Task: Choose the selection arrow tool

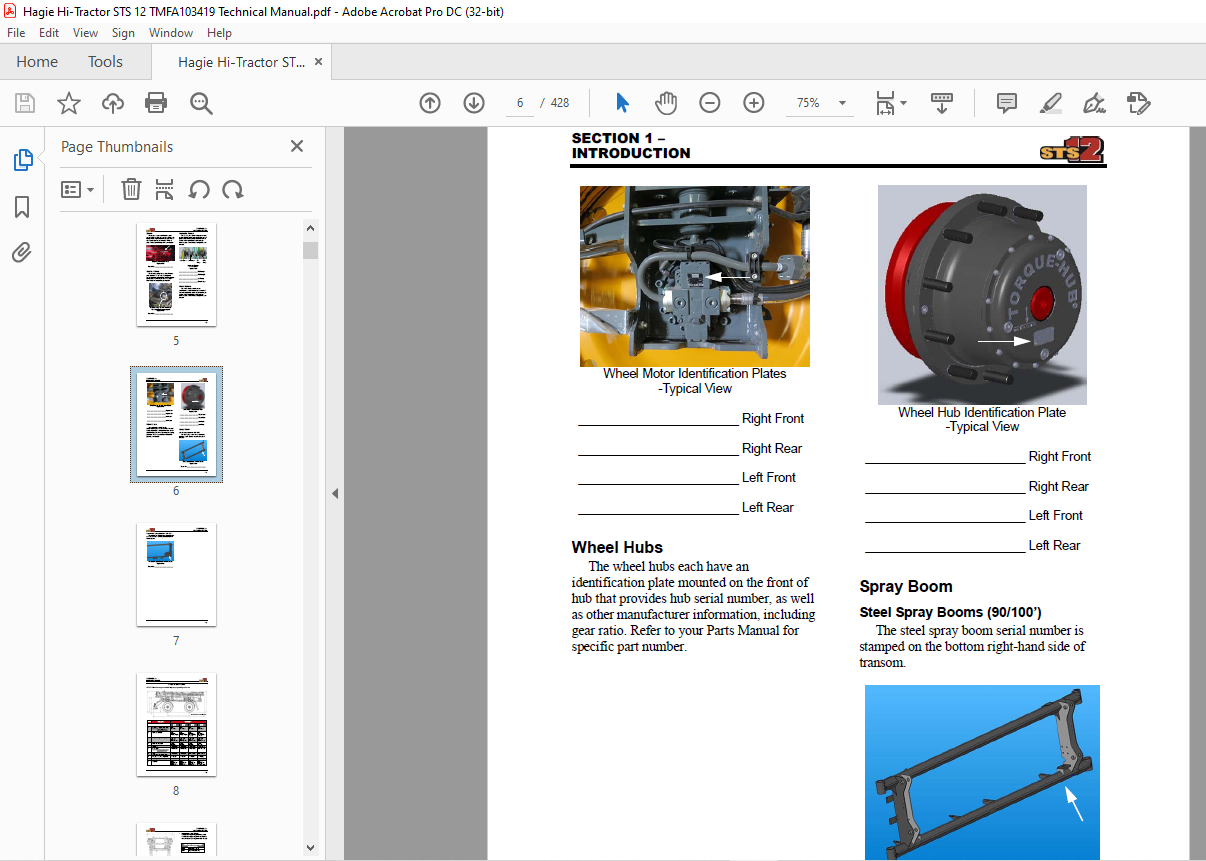Action: point(623,103)
